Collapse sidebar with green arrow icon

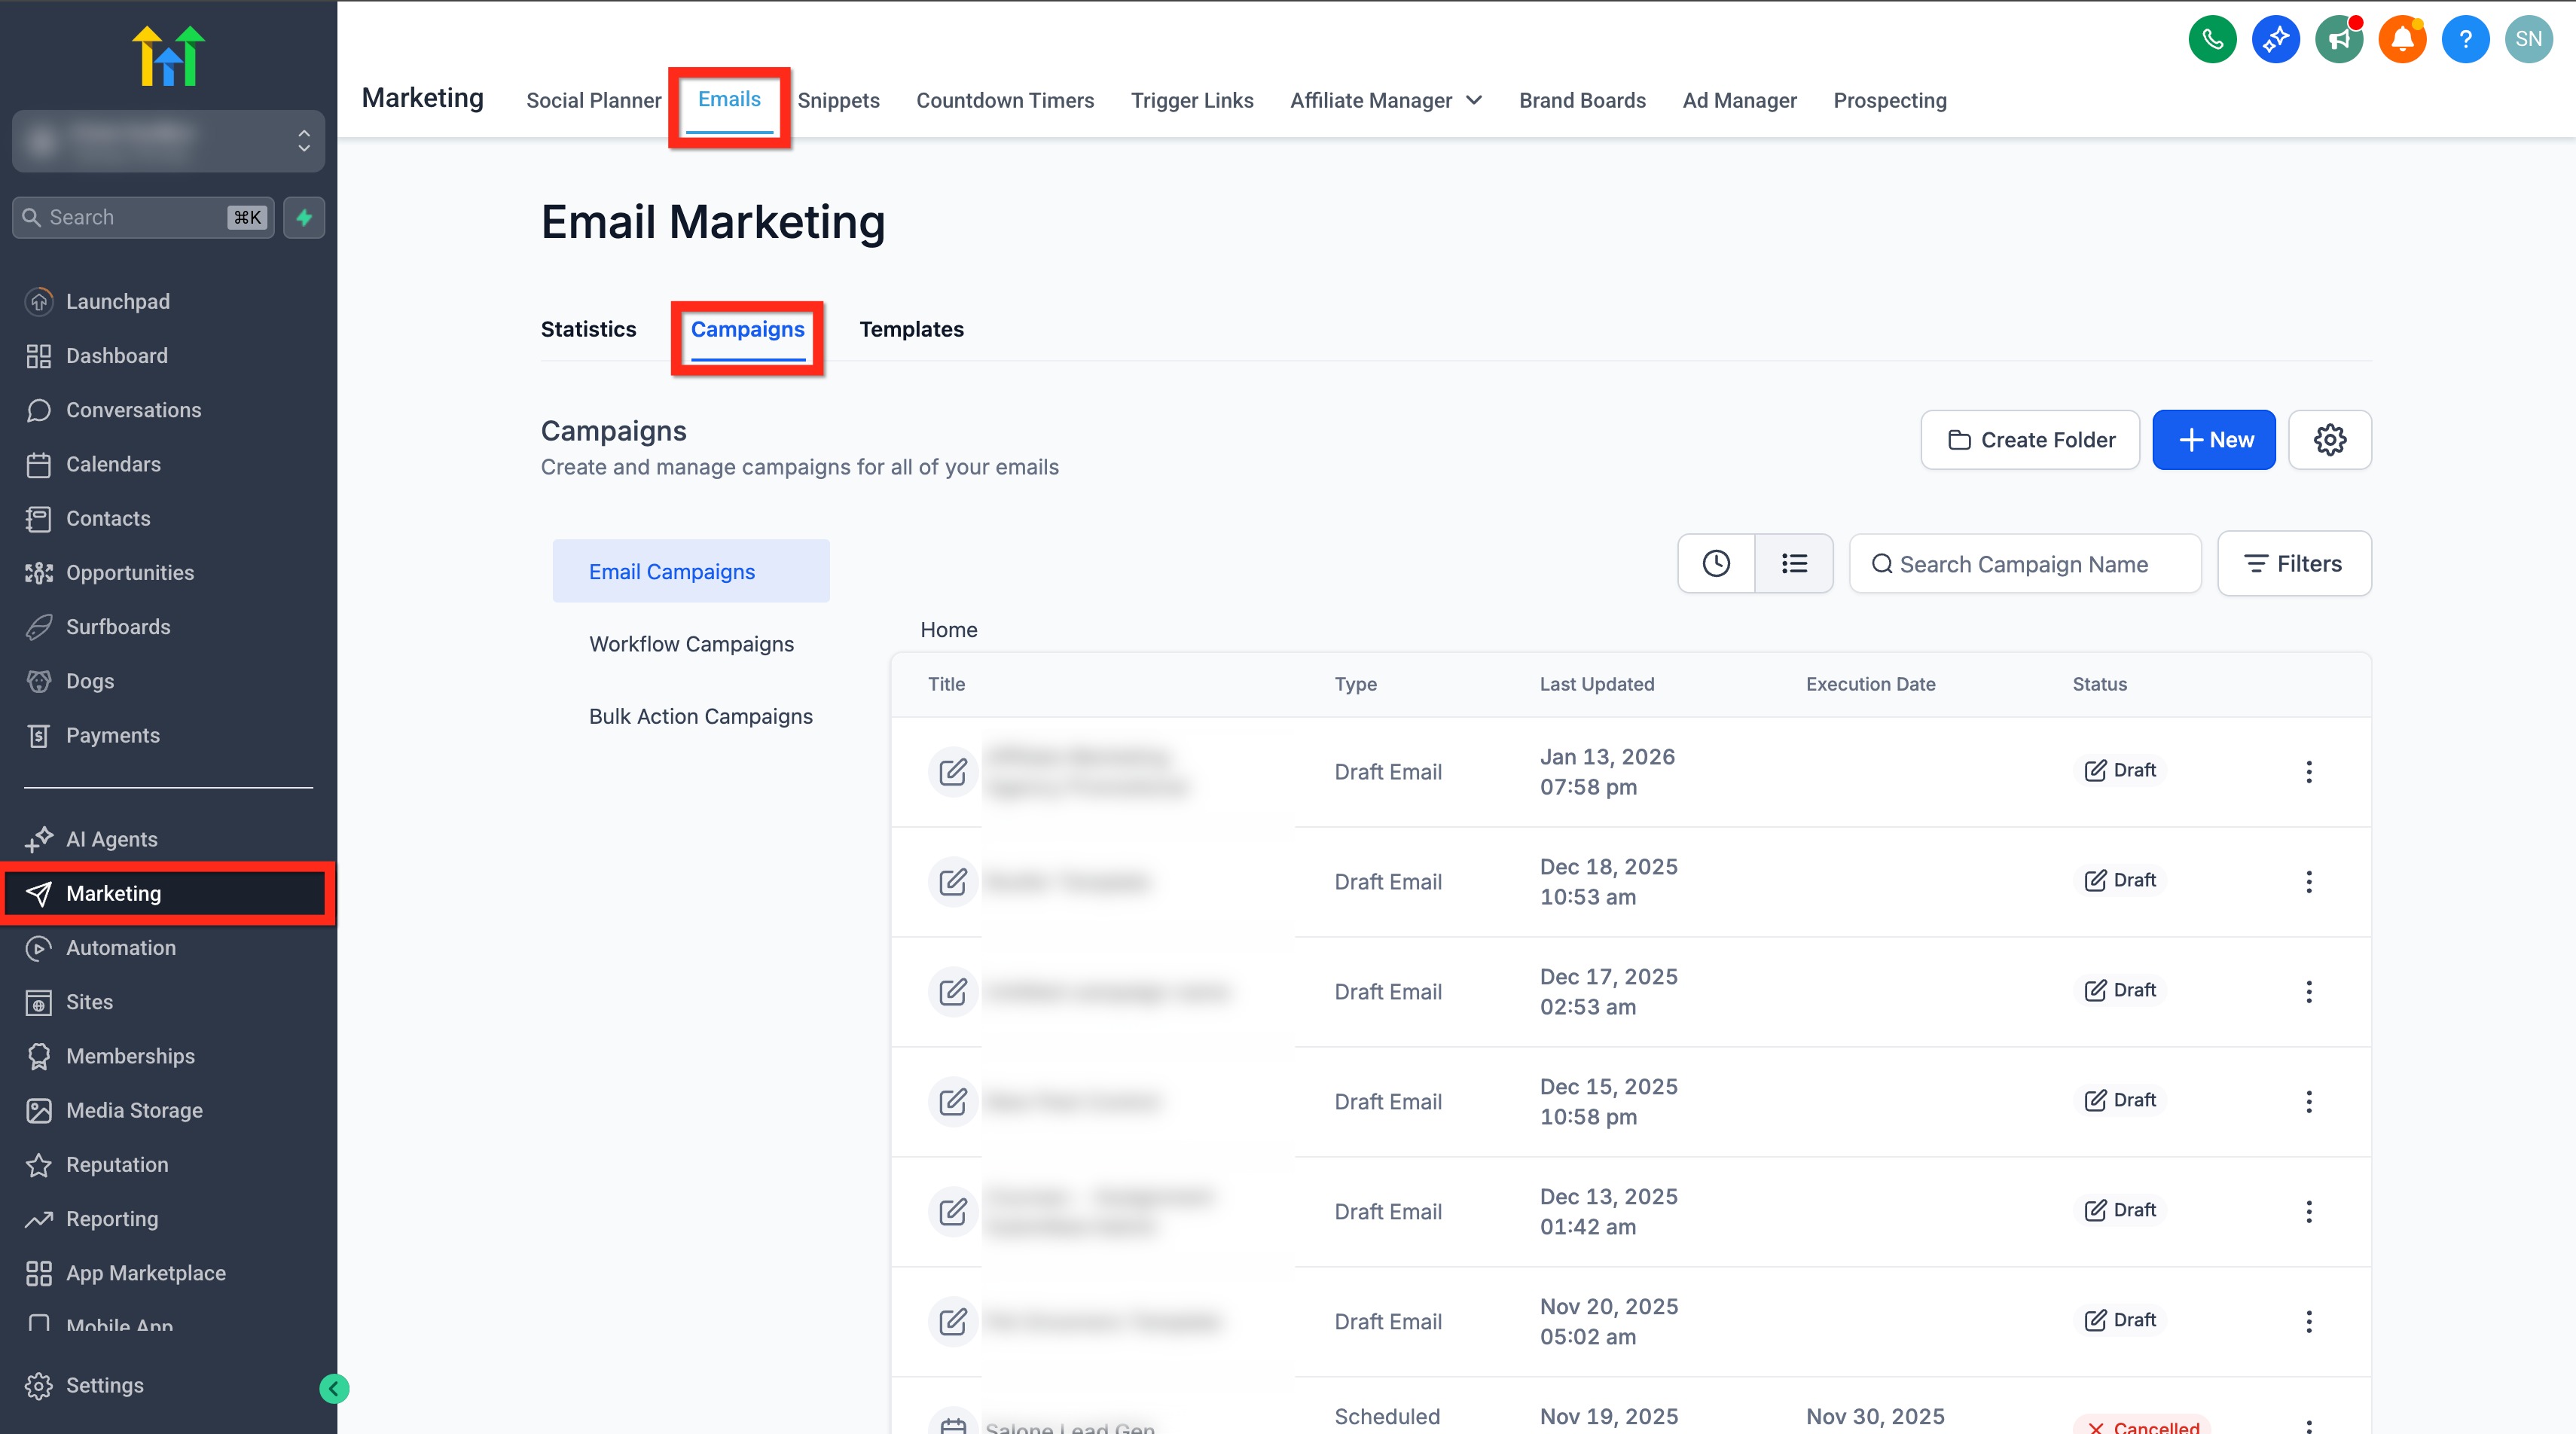(x=334, y=1388)
